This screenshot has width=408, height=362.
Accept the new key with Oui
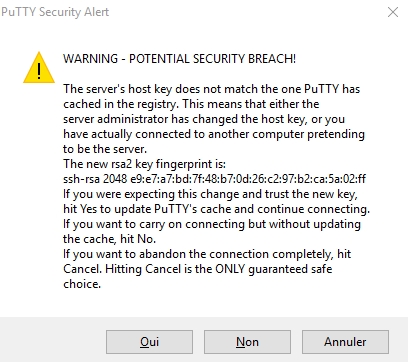coord(149,342)
